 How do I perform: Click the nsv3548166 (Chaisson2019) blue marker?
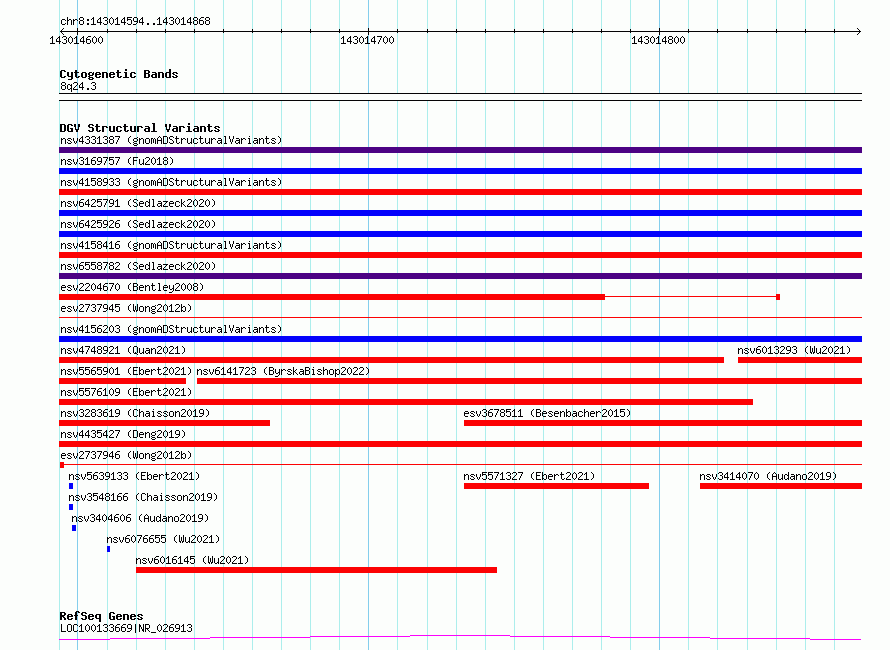(x=71, y=507)
